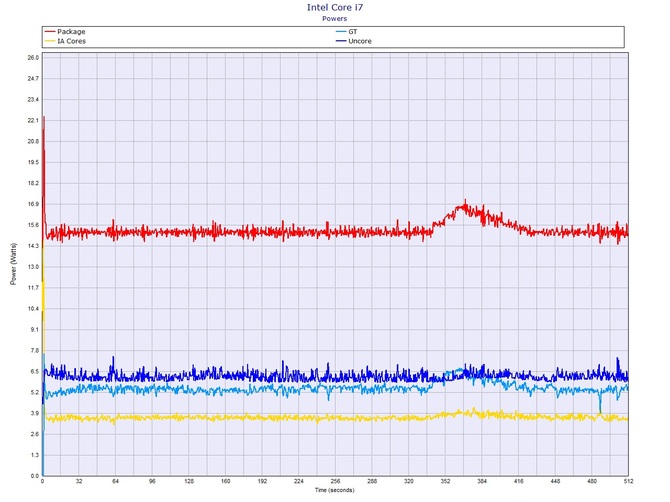Click the Uncore legend entry
This screenshot has height=502, width=670.
point(353,41)
